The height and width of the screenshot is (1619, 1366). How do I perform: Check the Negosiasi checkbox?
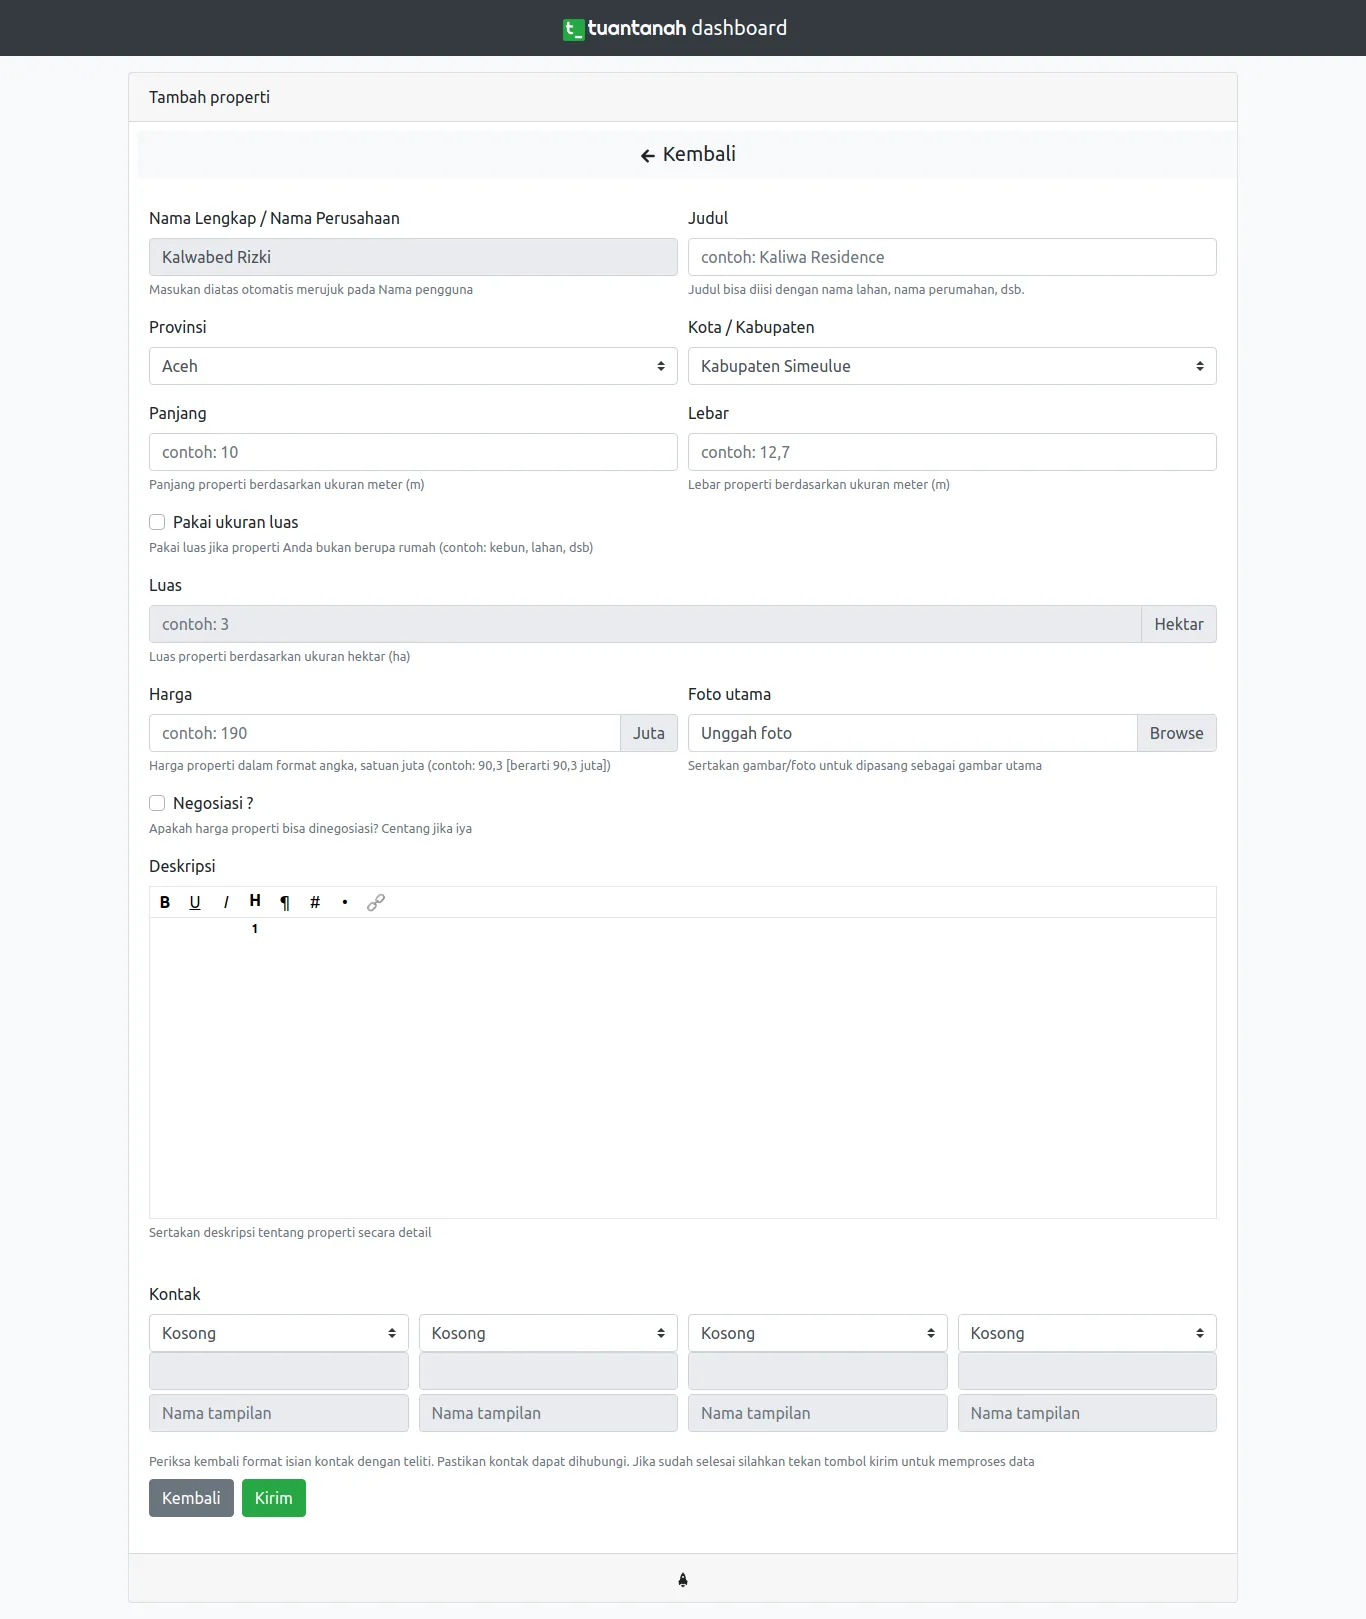point(157,803)
